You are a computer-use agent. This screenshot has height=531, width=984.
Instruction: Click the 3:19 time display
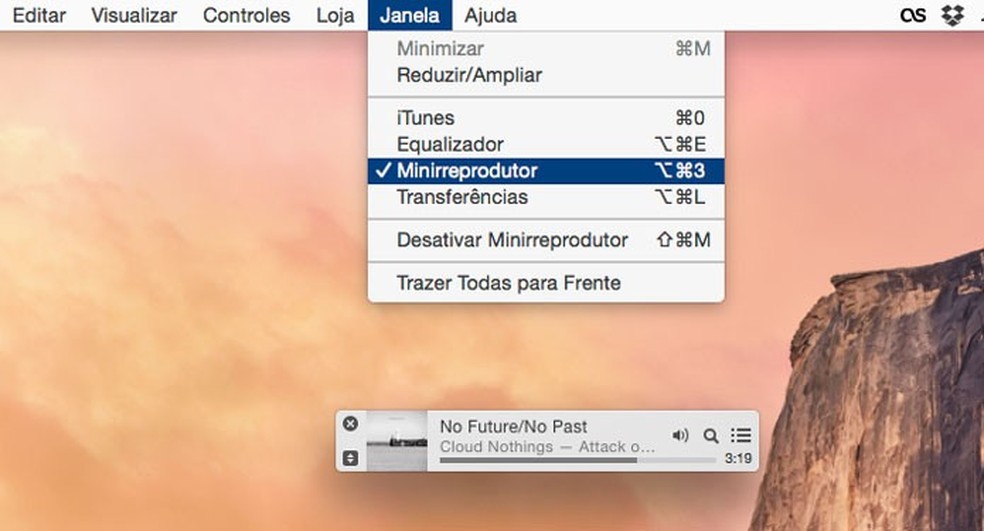tap(738, 459)
